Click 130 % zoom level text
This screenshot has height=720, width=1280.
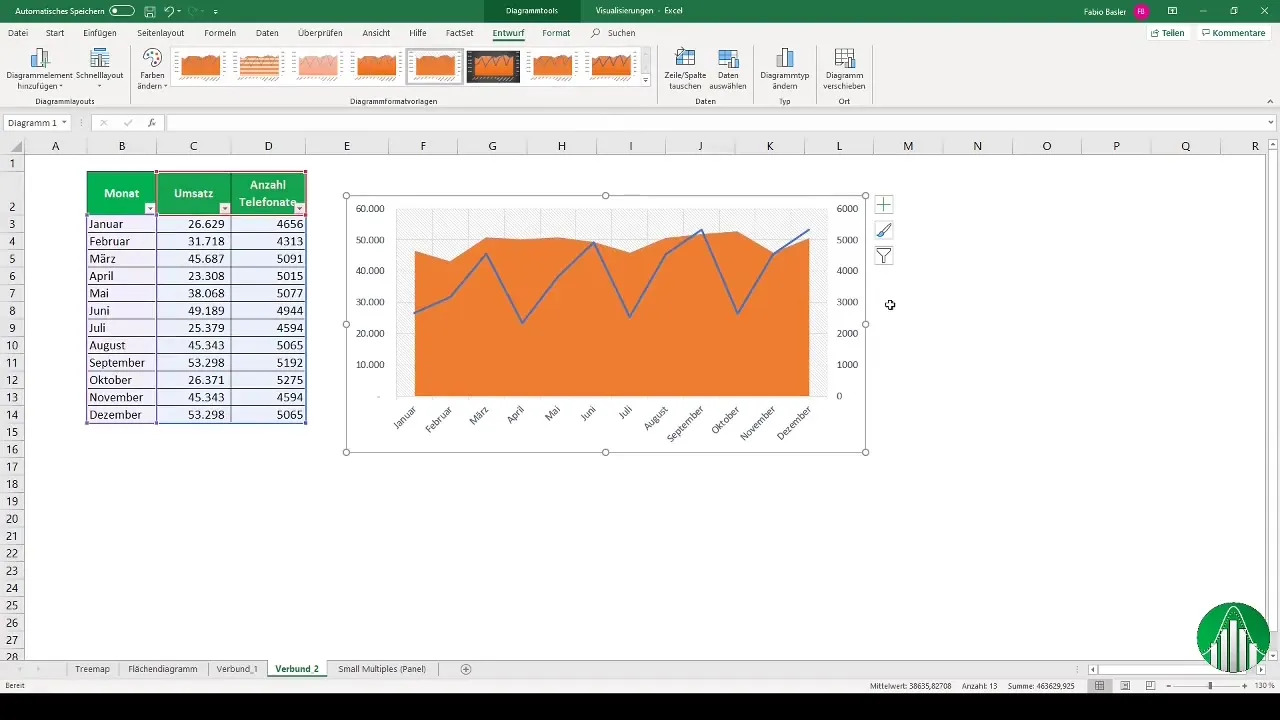pos(1264,685)
